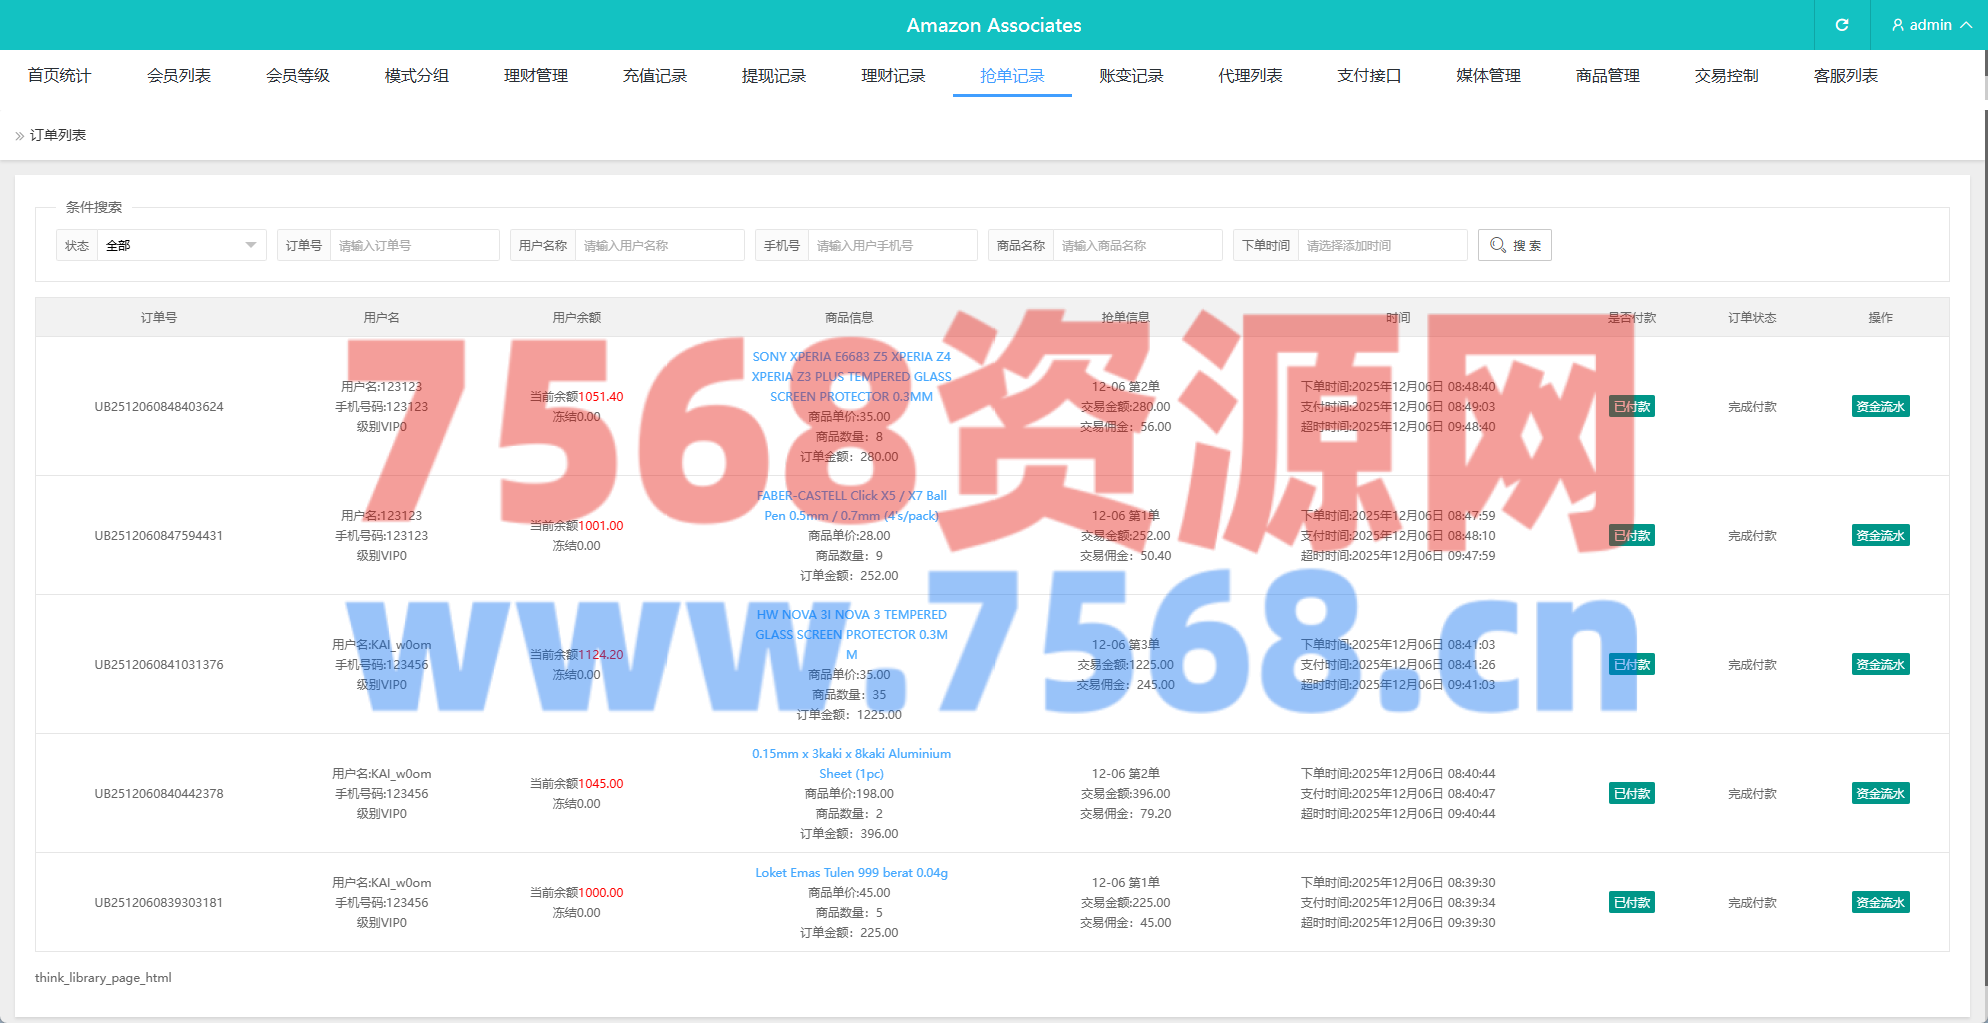Open the Loket Emas Tulen product link

tap(851, 873)
